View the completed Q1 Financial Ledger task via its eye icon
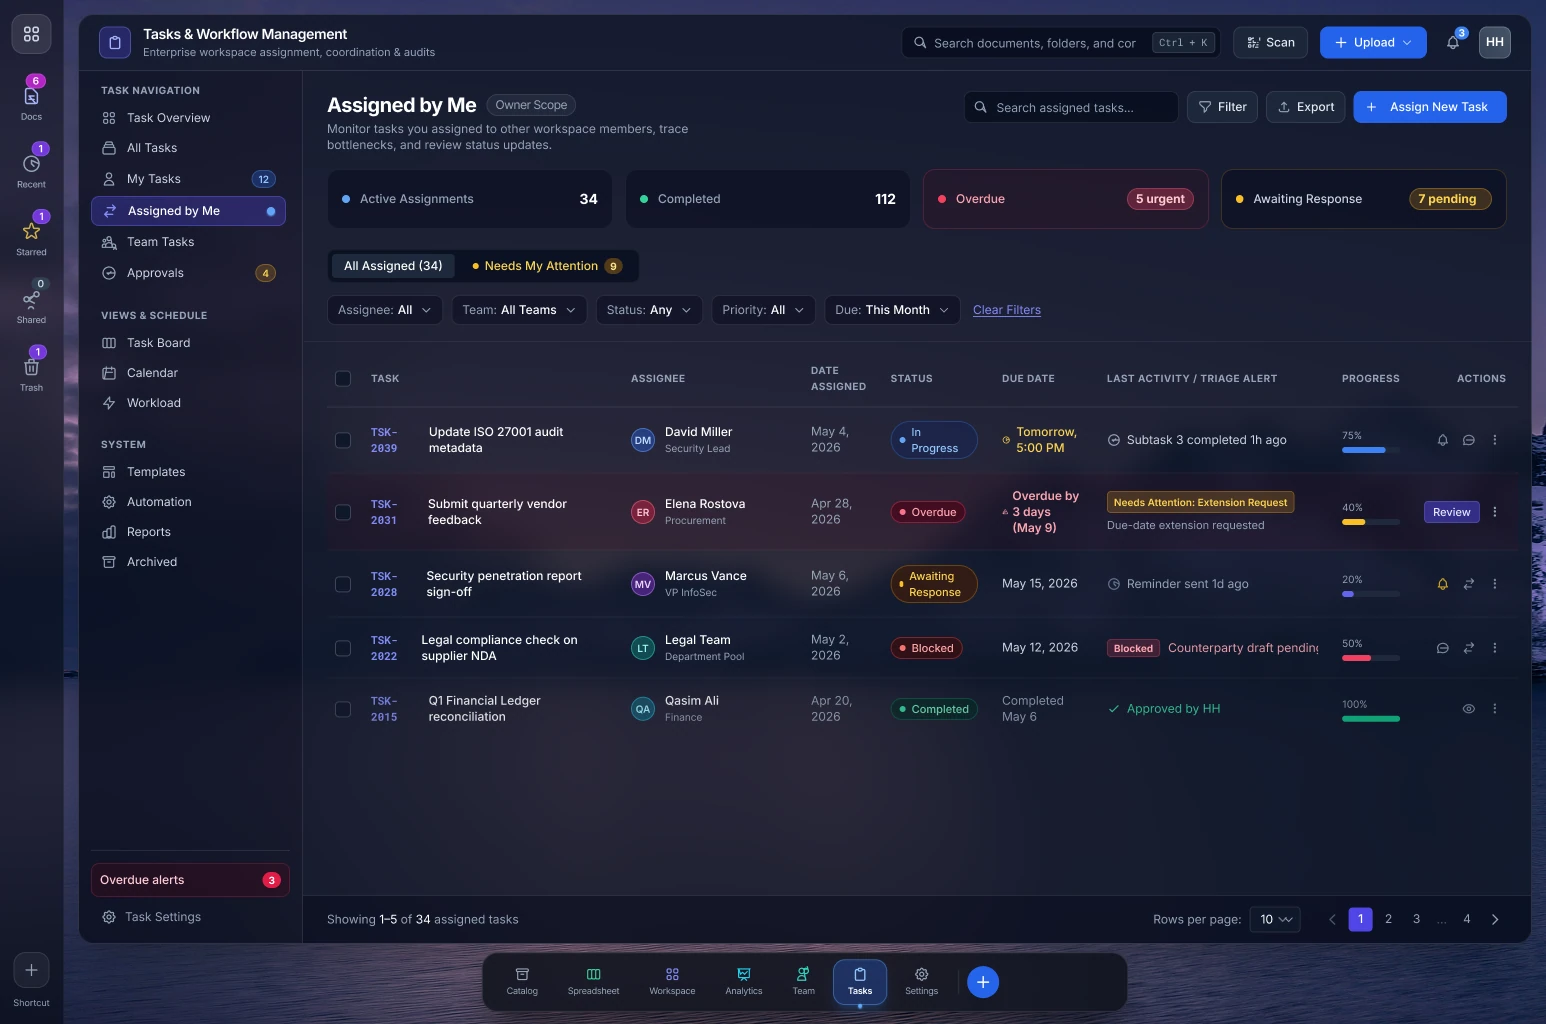The width and height of the screenshot is (1546, 1024). point(1469,709)
